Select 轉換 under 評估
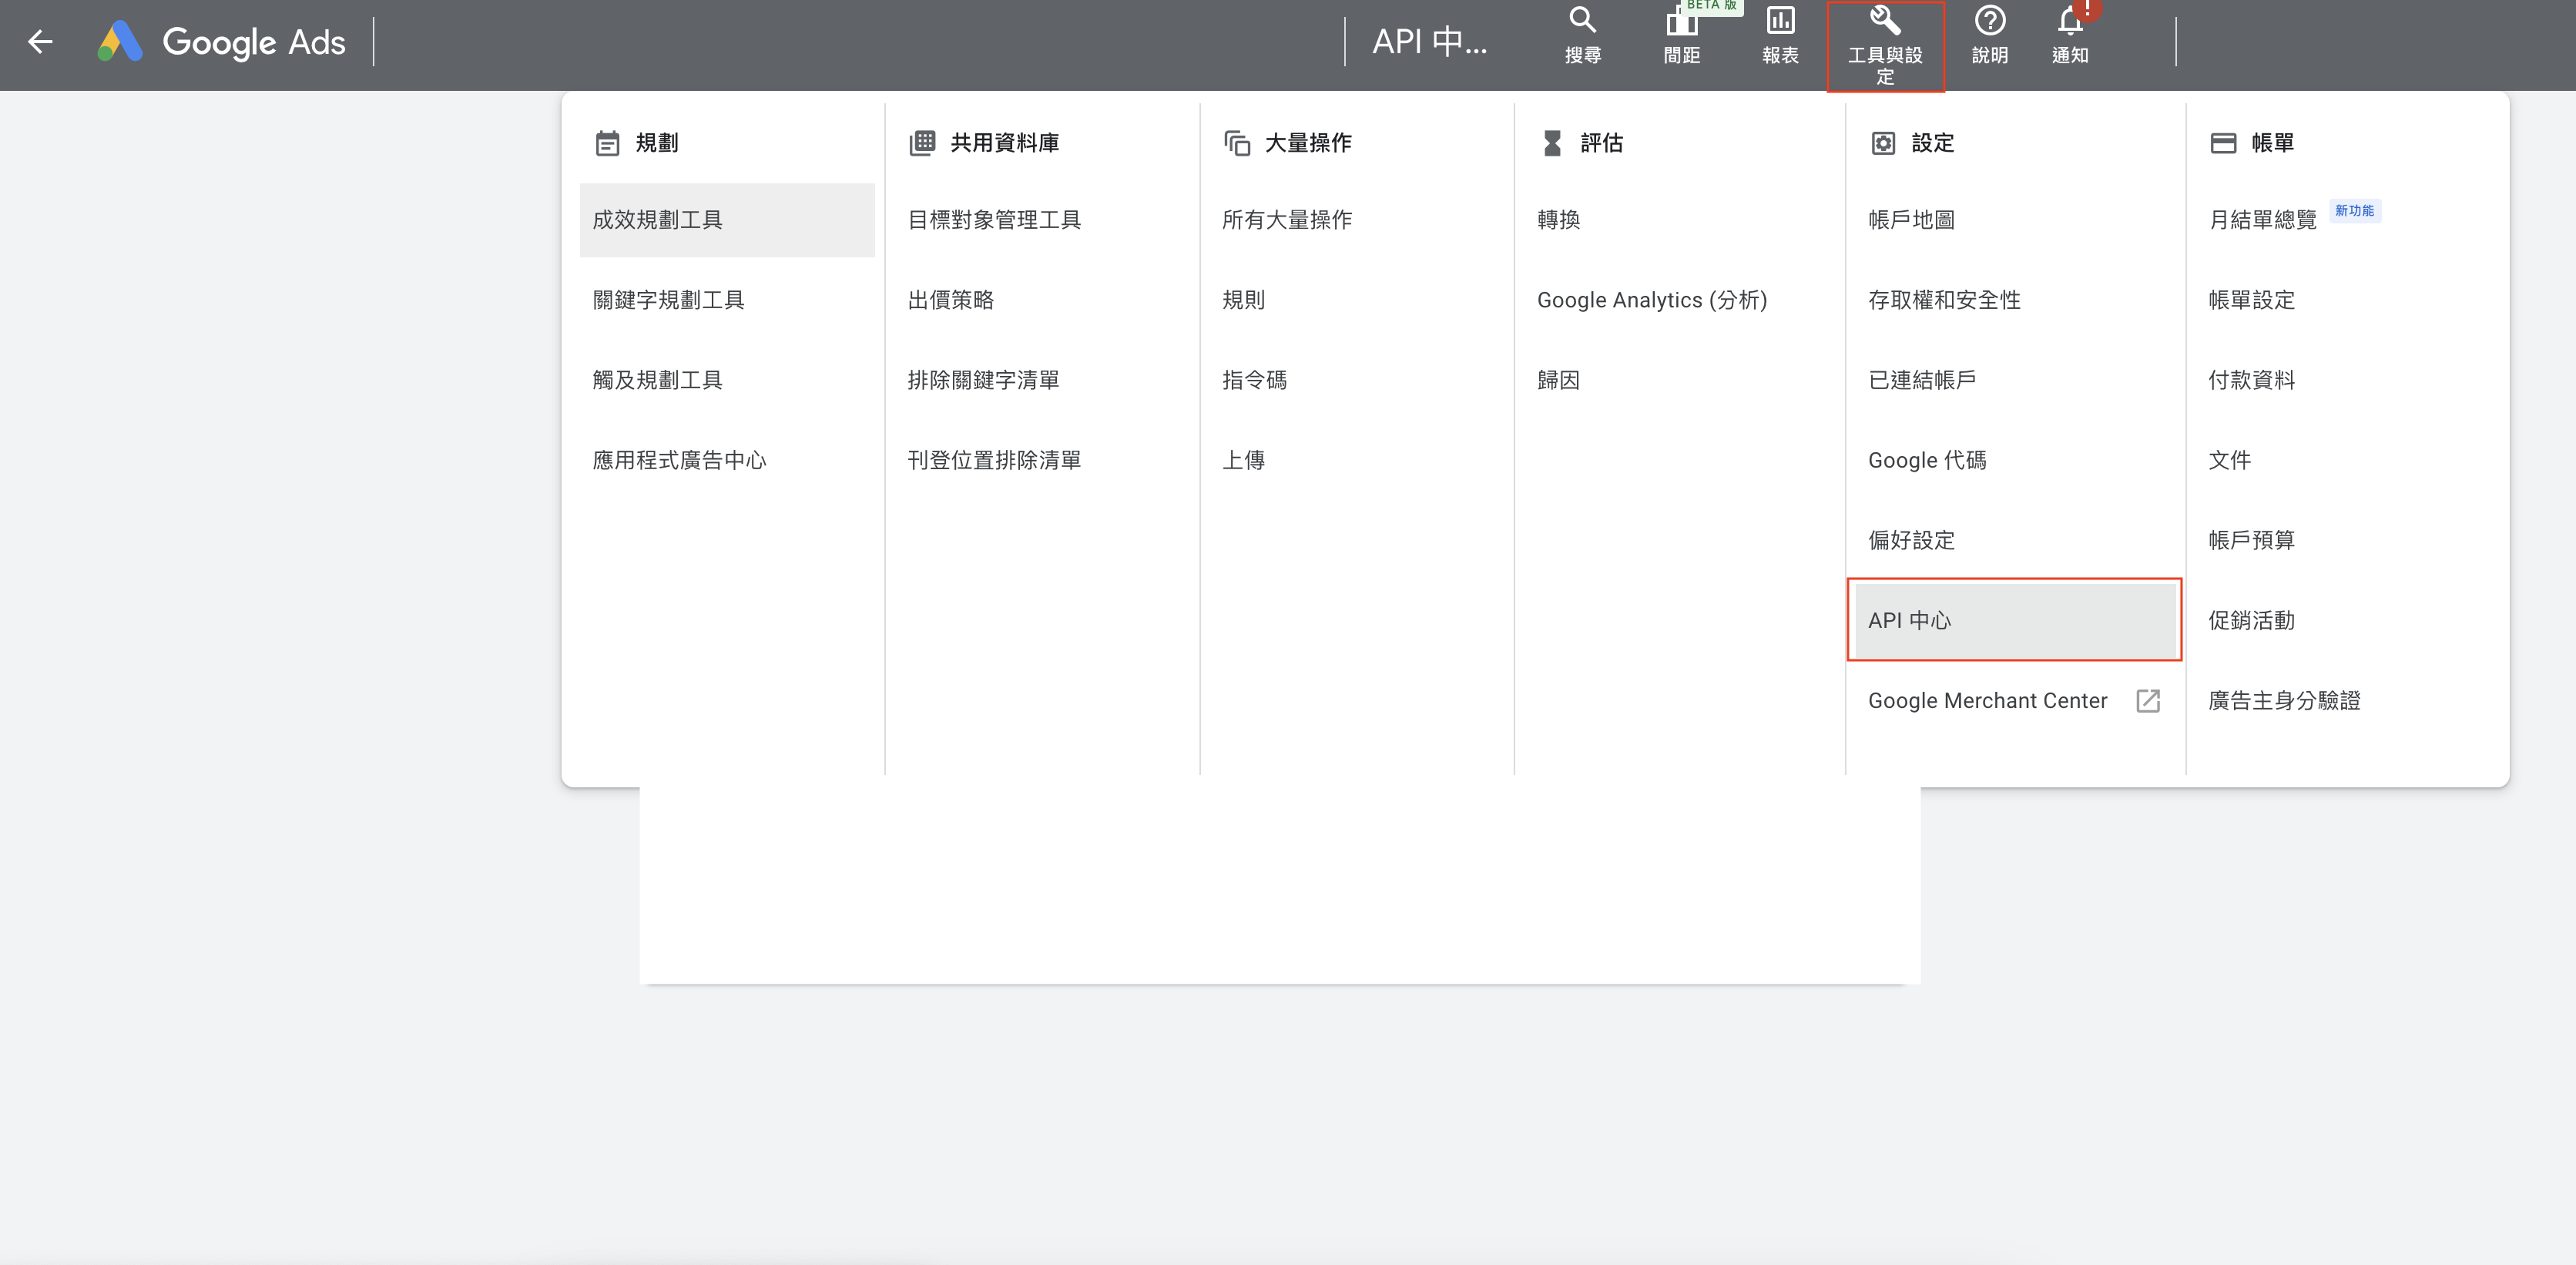 [1558, 220]
